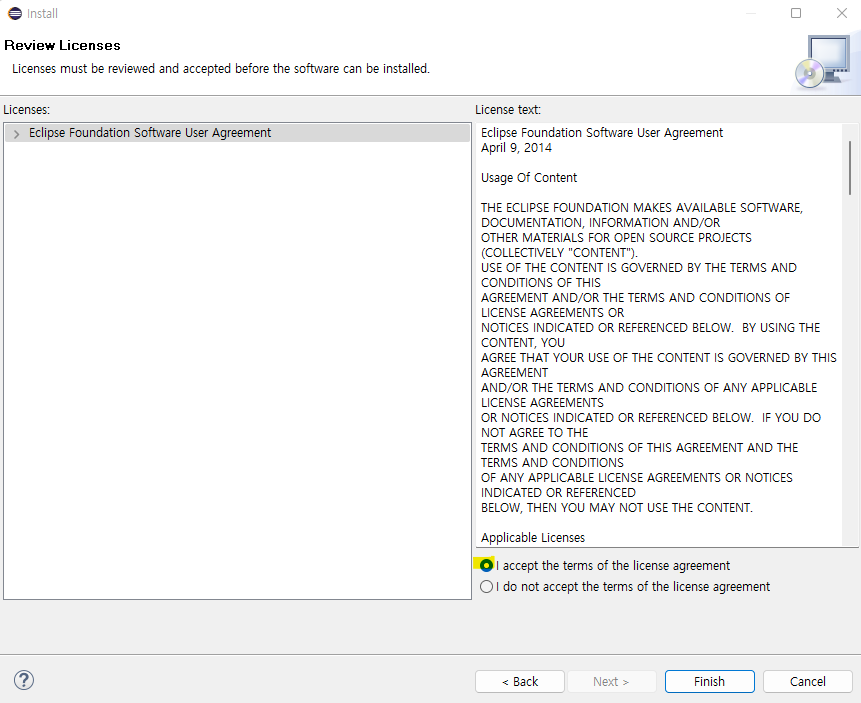861x703 pixels.
Task: Select Eclipse Foundation Software User Agreement row
Action: coord(237,133)
